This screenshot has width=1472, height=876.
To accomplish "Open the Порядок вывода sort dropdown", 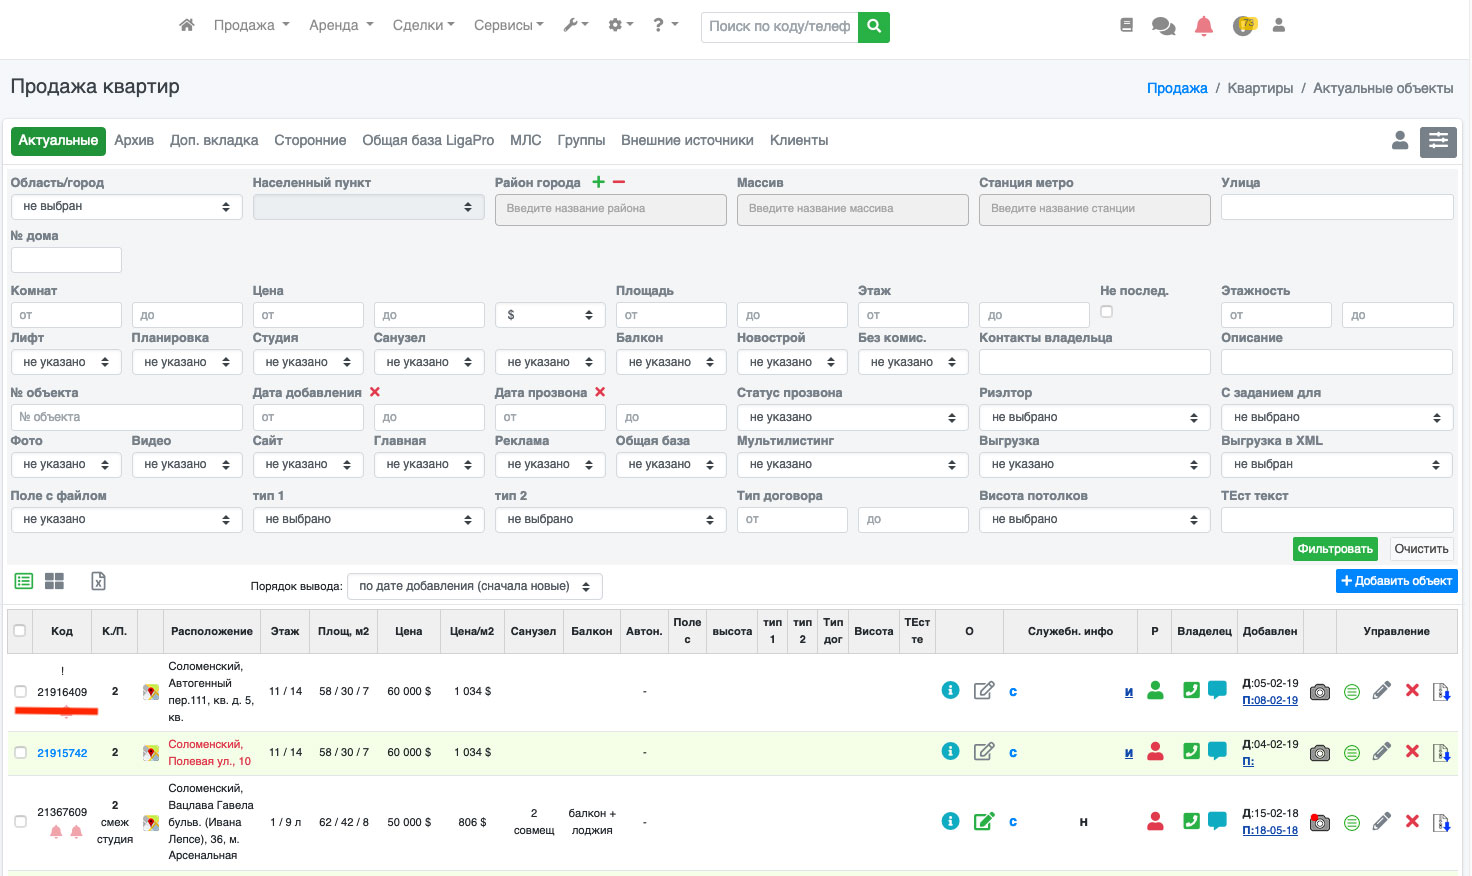I will pos(474,587).
